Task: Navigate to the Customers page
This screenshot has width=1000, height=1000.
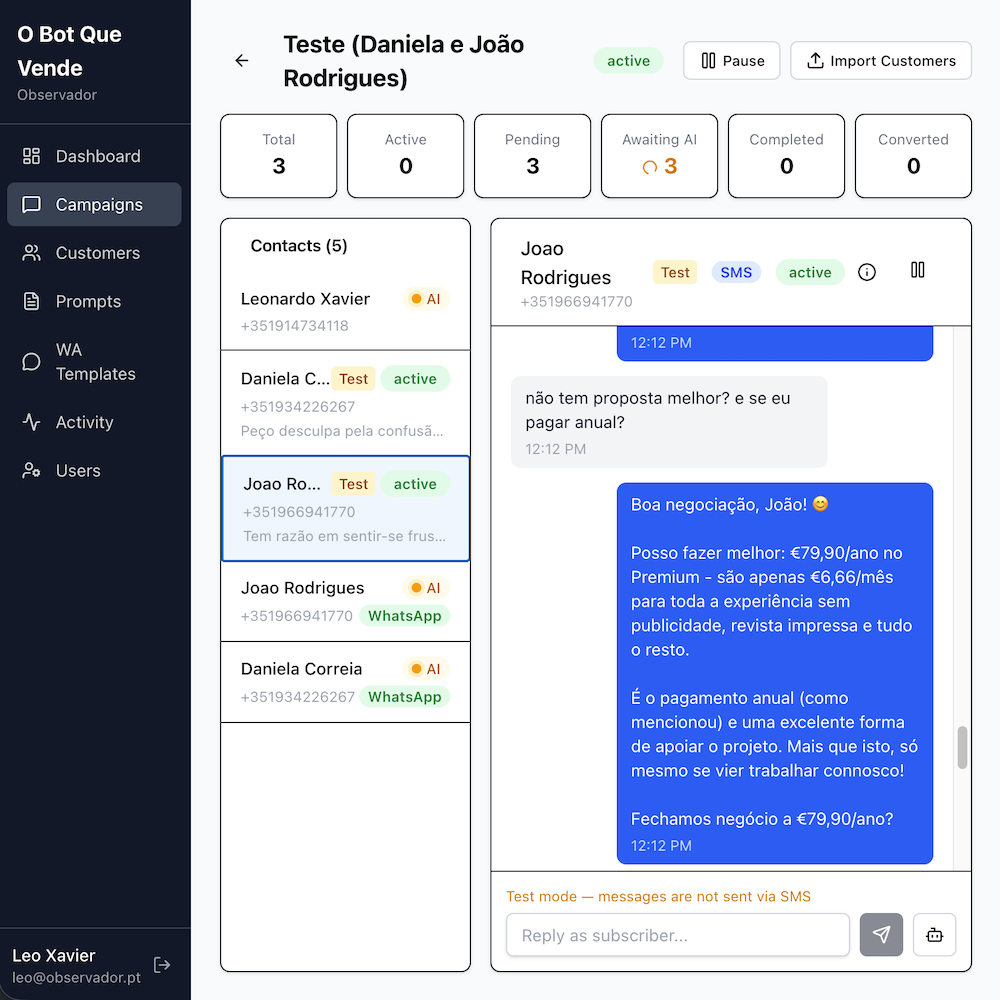Action: click(94, 253)
